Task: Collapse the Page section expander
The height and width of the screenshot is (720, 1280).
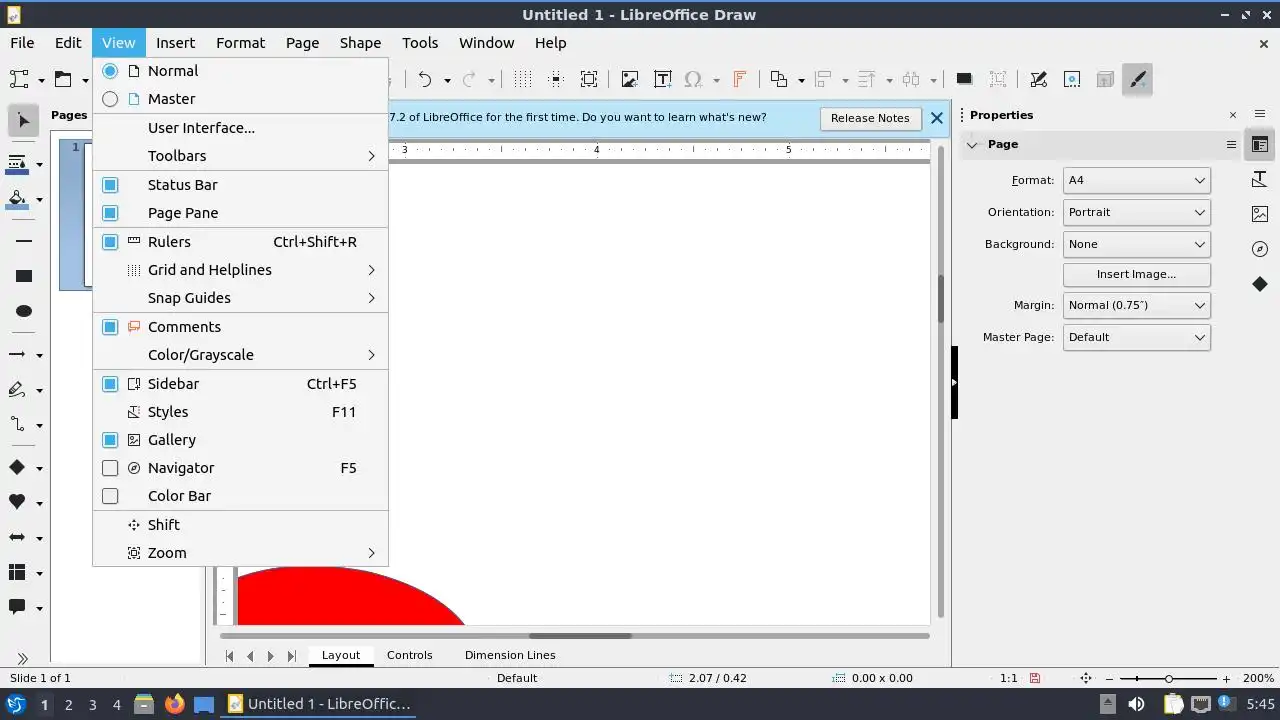Action: click(x=972, y=144)
